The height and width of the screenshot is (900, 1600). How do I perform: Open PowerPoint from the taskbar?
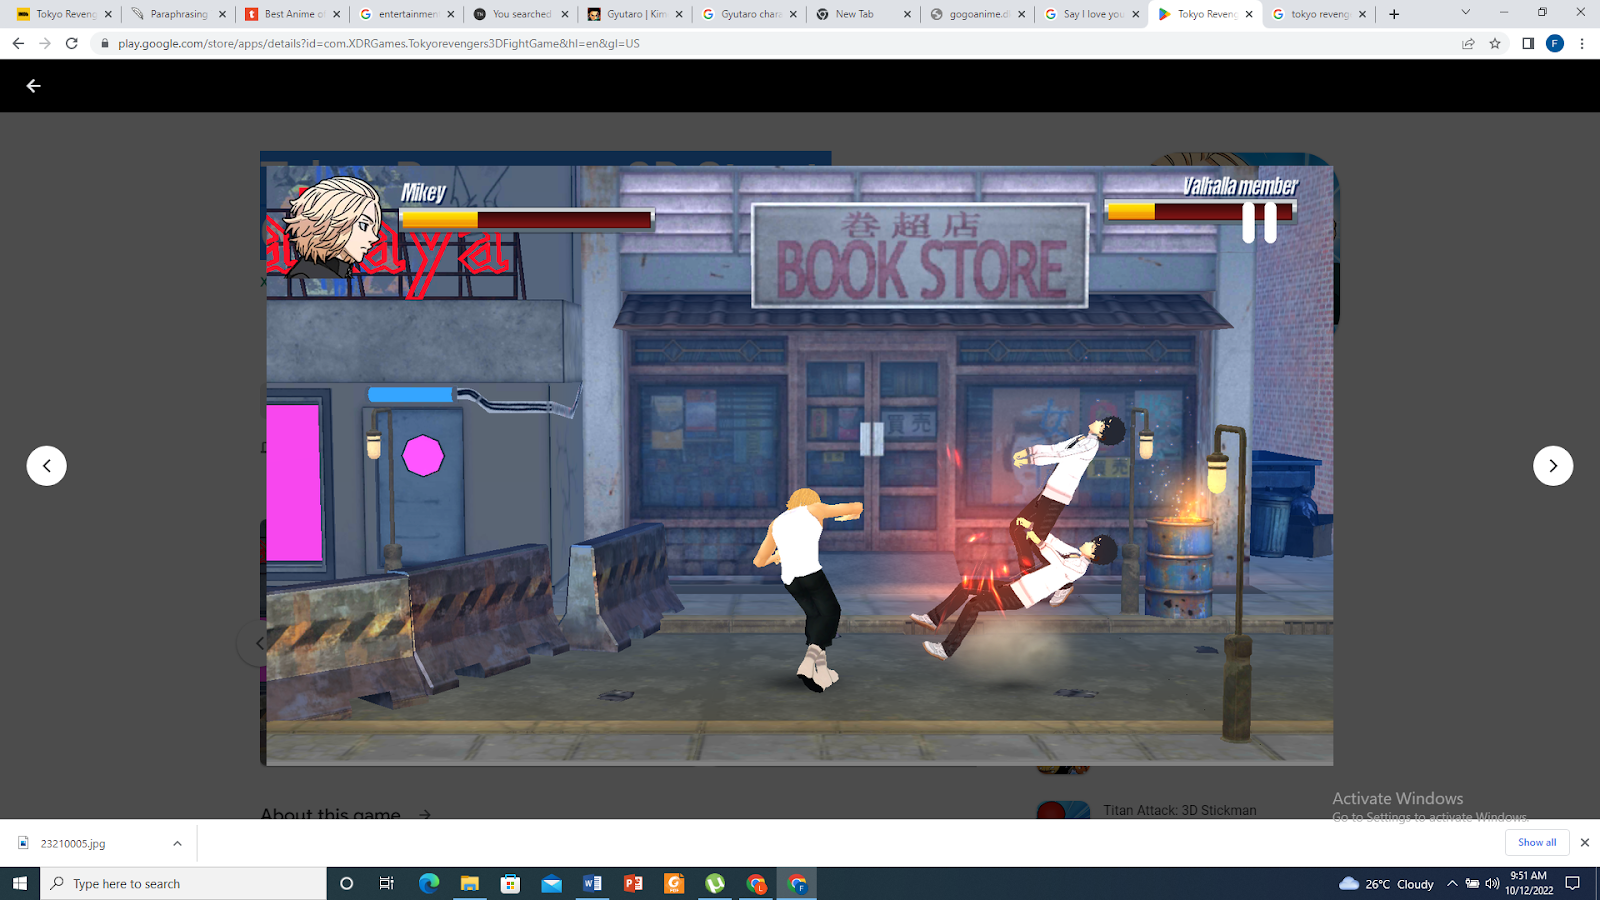tap(633, 883)
